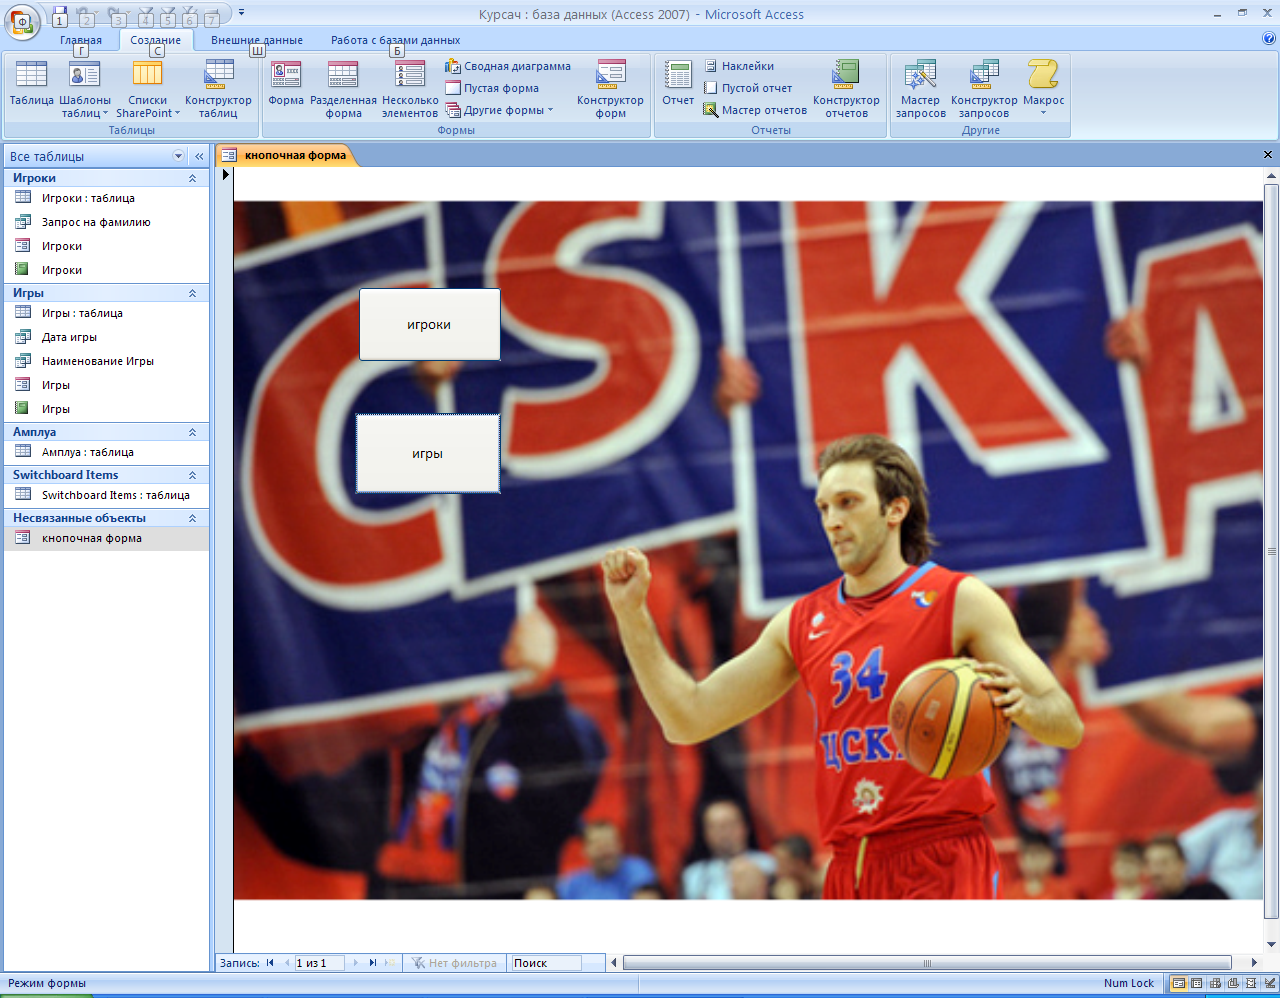Launch Конструктор таблиц

218,88
